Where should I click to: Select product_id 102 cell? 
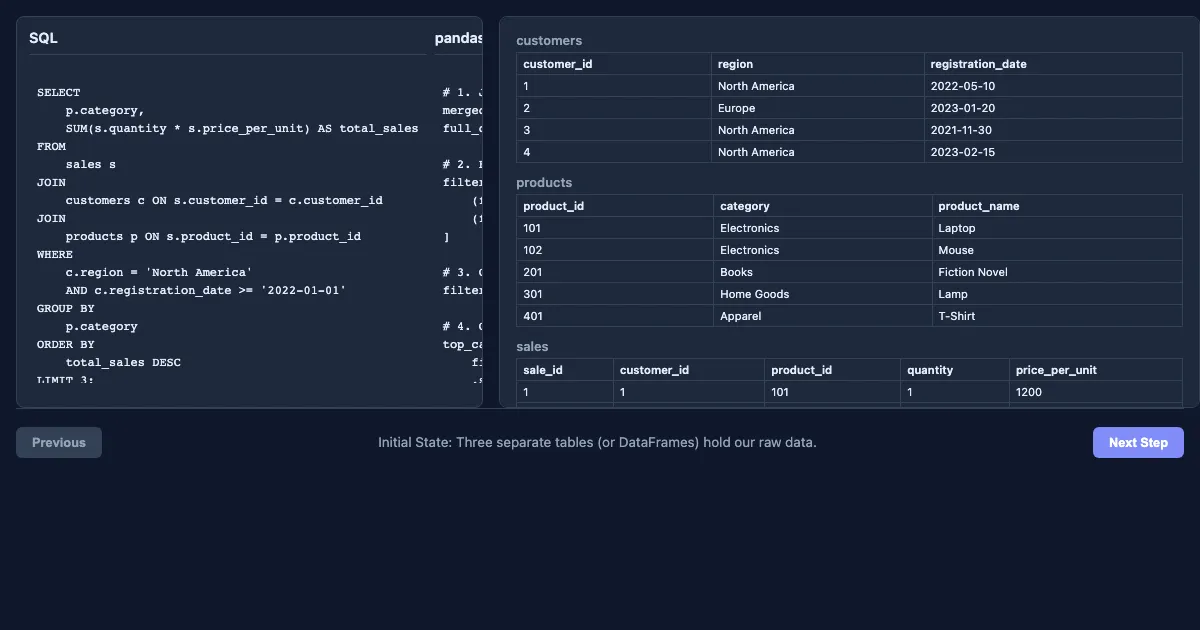(x=615, y=250)
